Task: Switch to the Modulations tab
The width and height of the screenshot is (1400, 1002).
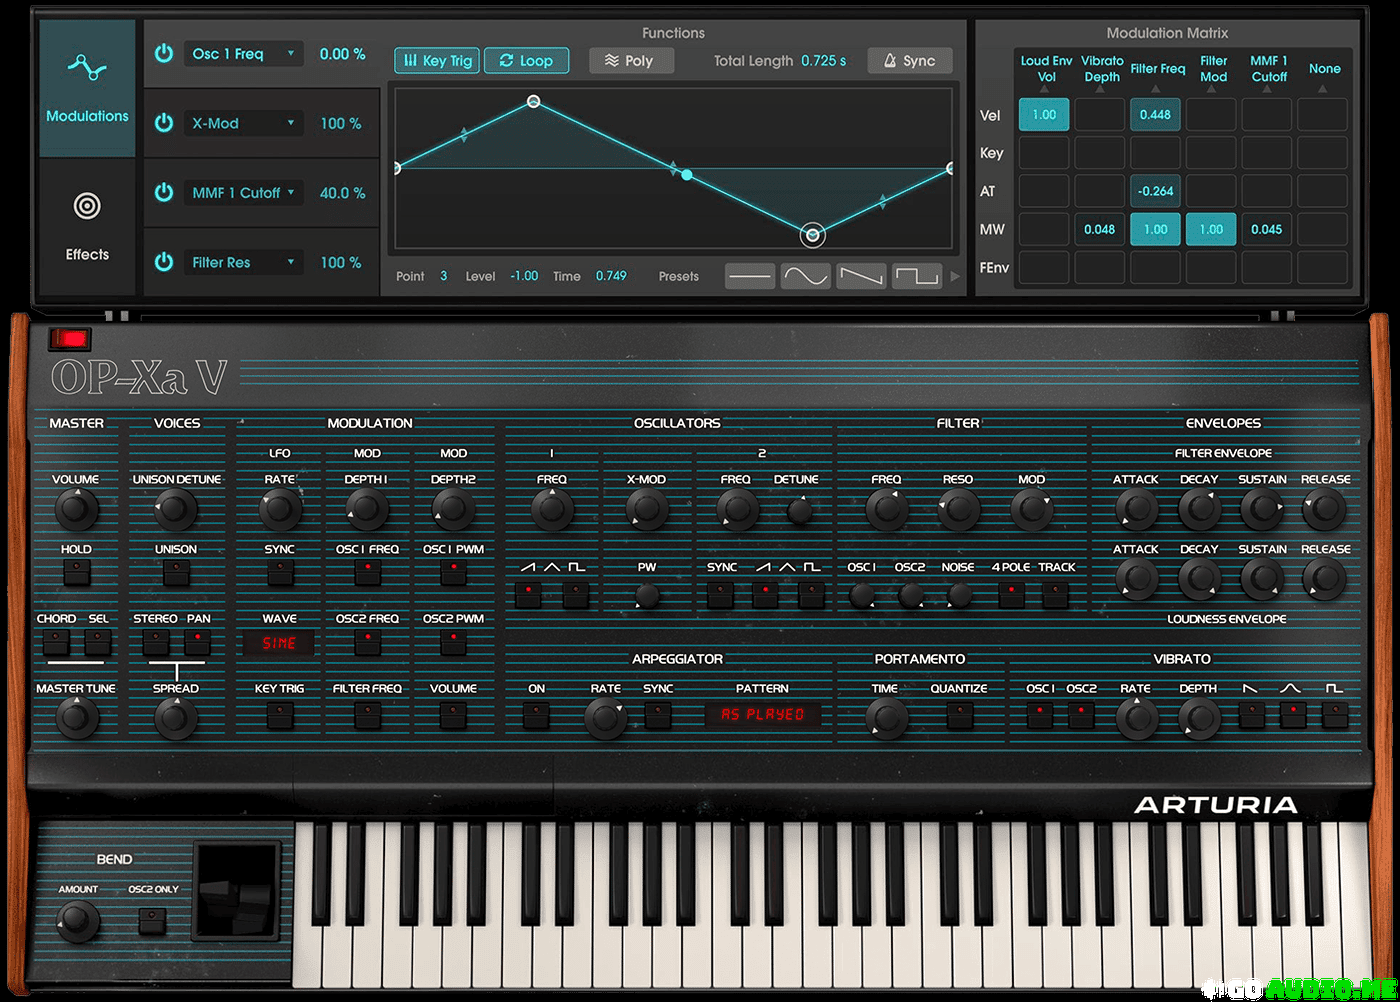Action: [x=87, y=88]
